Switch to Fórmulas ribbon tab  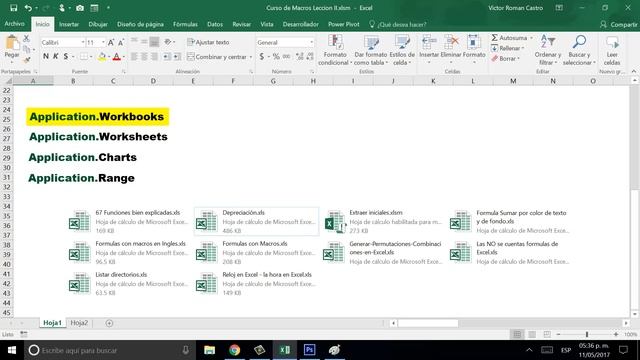click(x=185, y=24)
